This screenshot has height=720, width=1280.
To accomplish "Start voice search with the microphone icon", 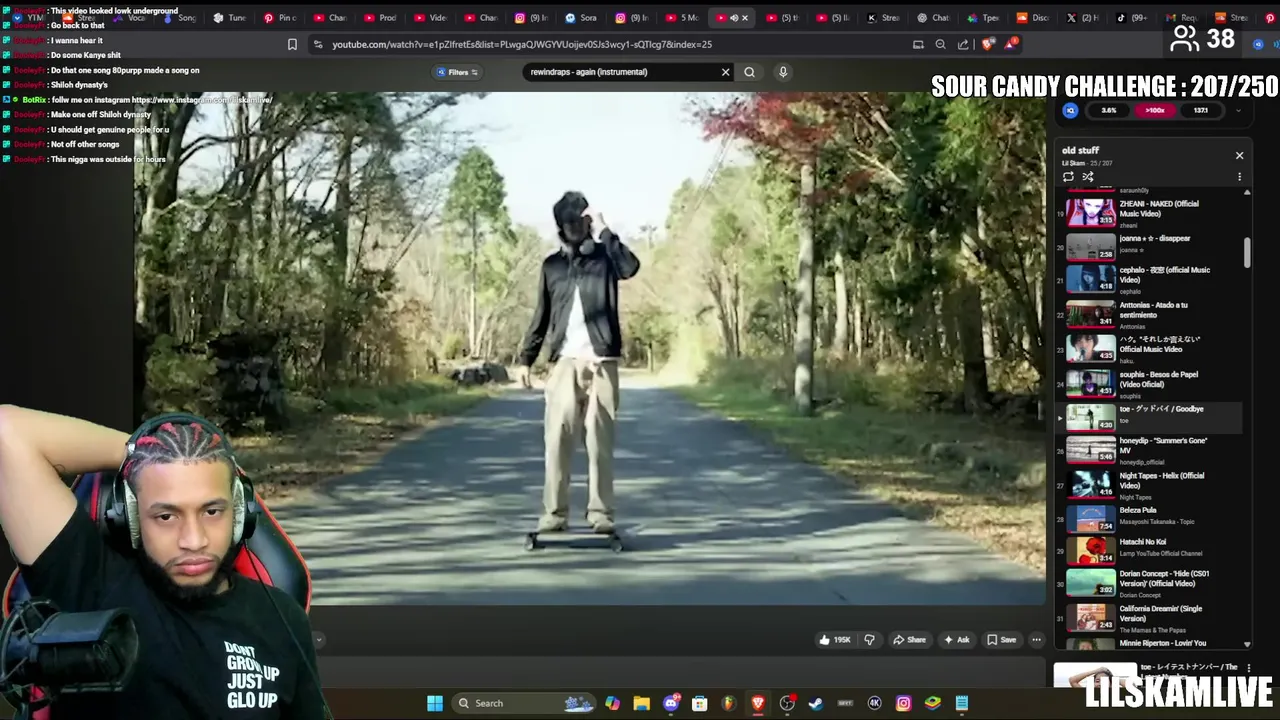I will pos(783,72).
